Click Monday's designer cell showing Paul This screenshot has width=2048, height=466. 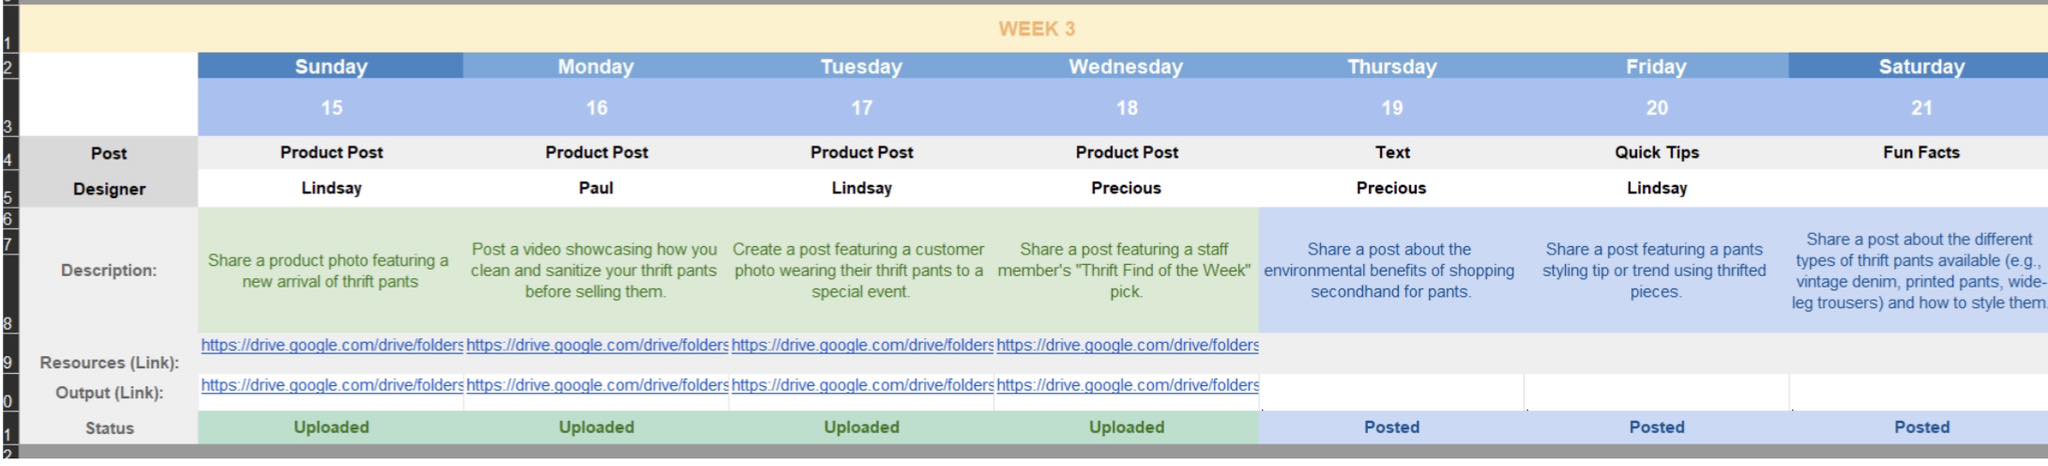[x=596, y=188]
